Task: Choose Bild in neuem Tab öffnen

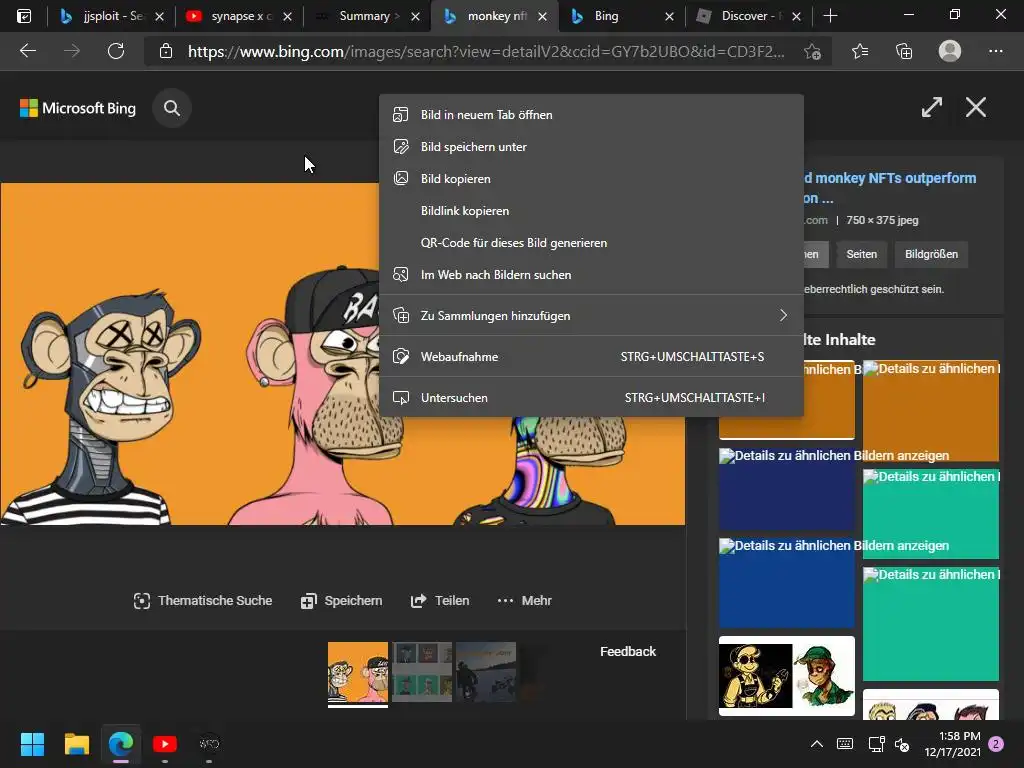Action: [x=591, y=114]
